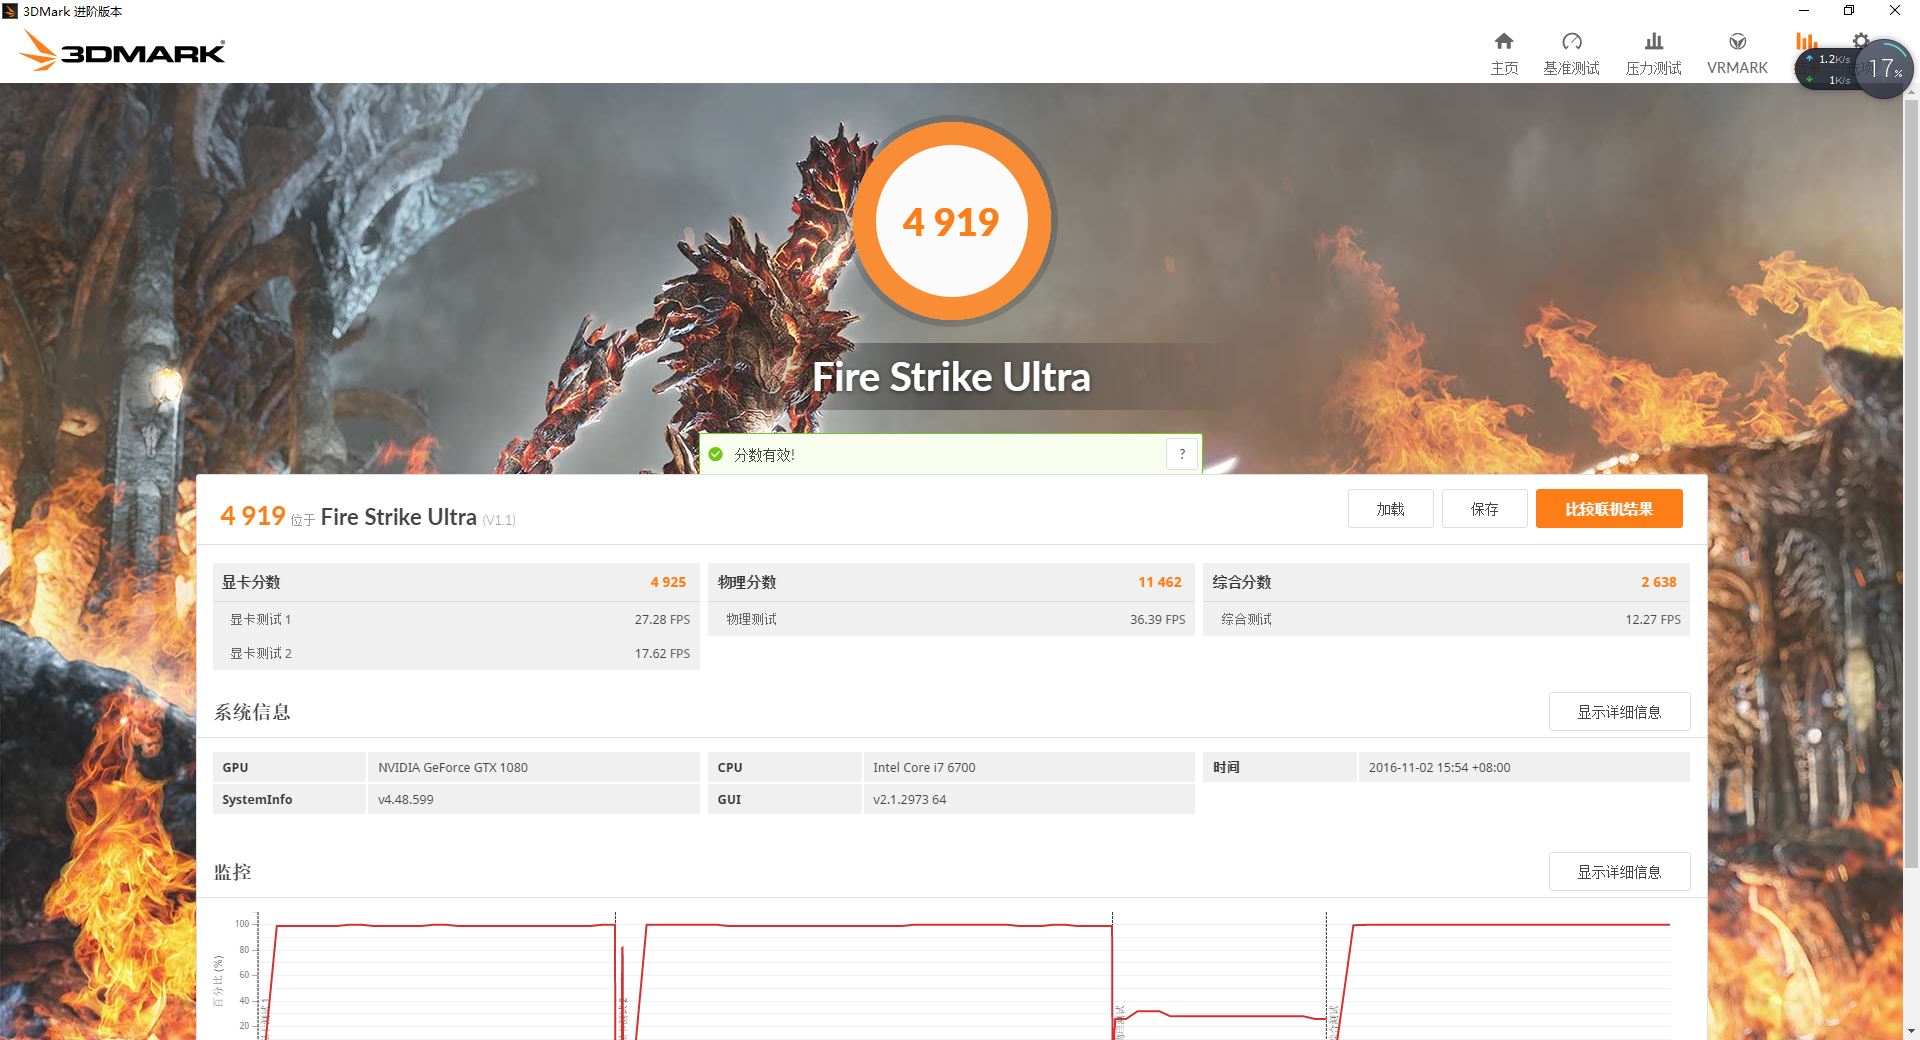Click the large Fire Strike Ultra banner title
The height and width of the screenshot is (1040, 1920).
click(x=951, y=377)
